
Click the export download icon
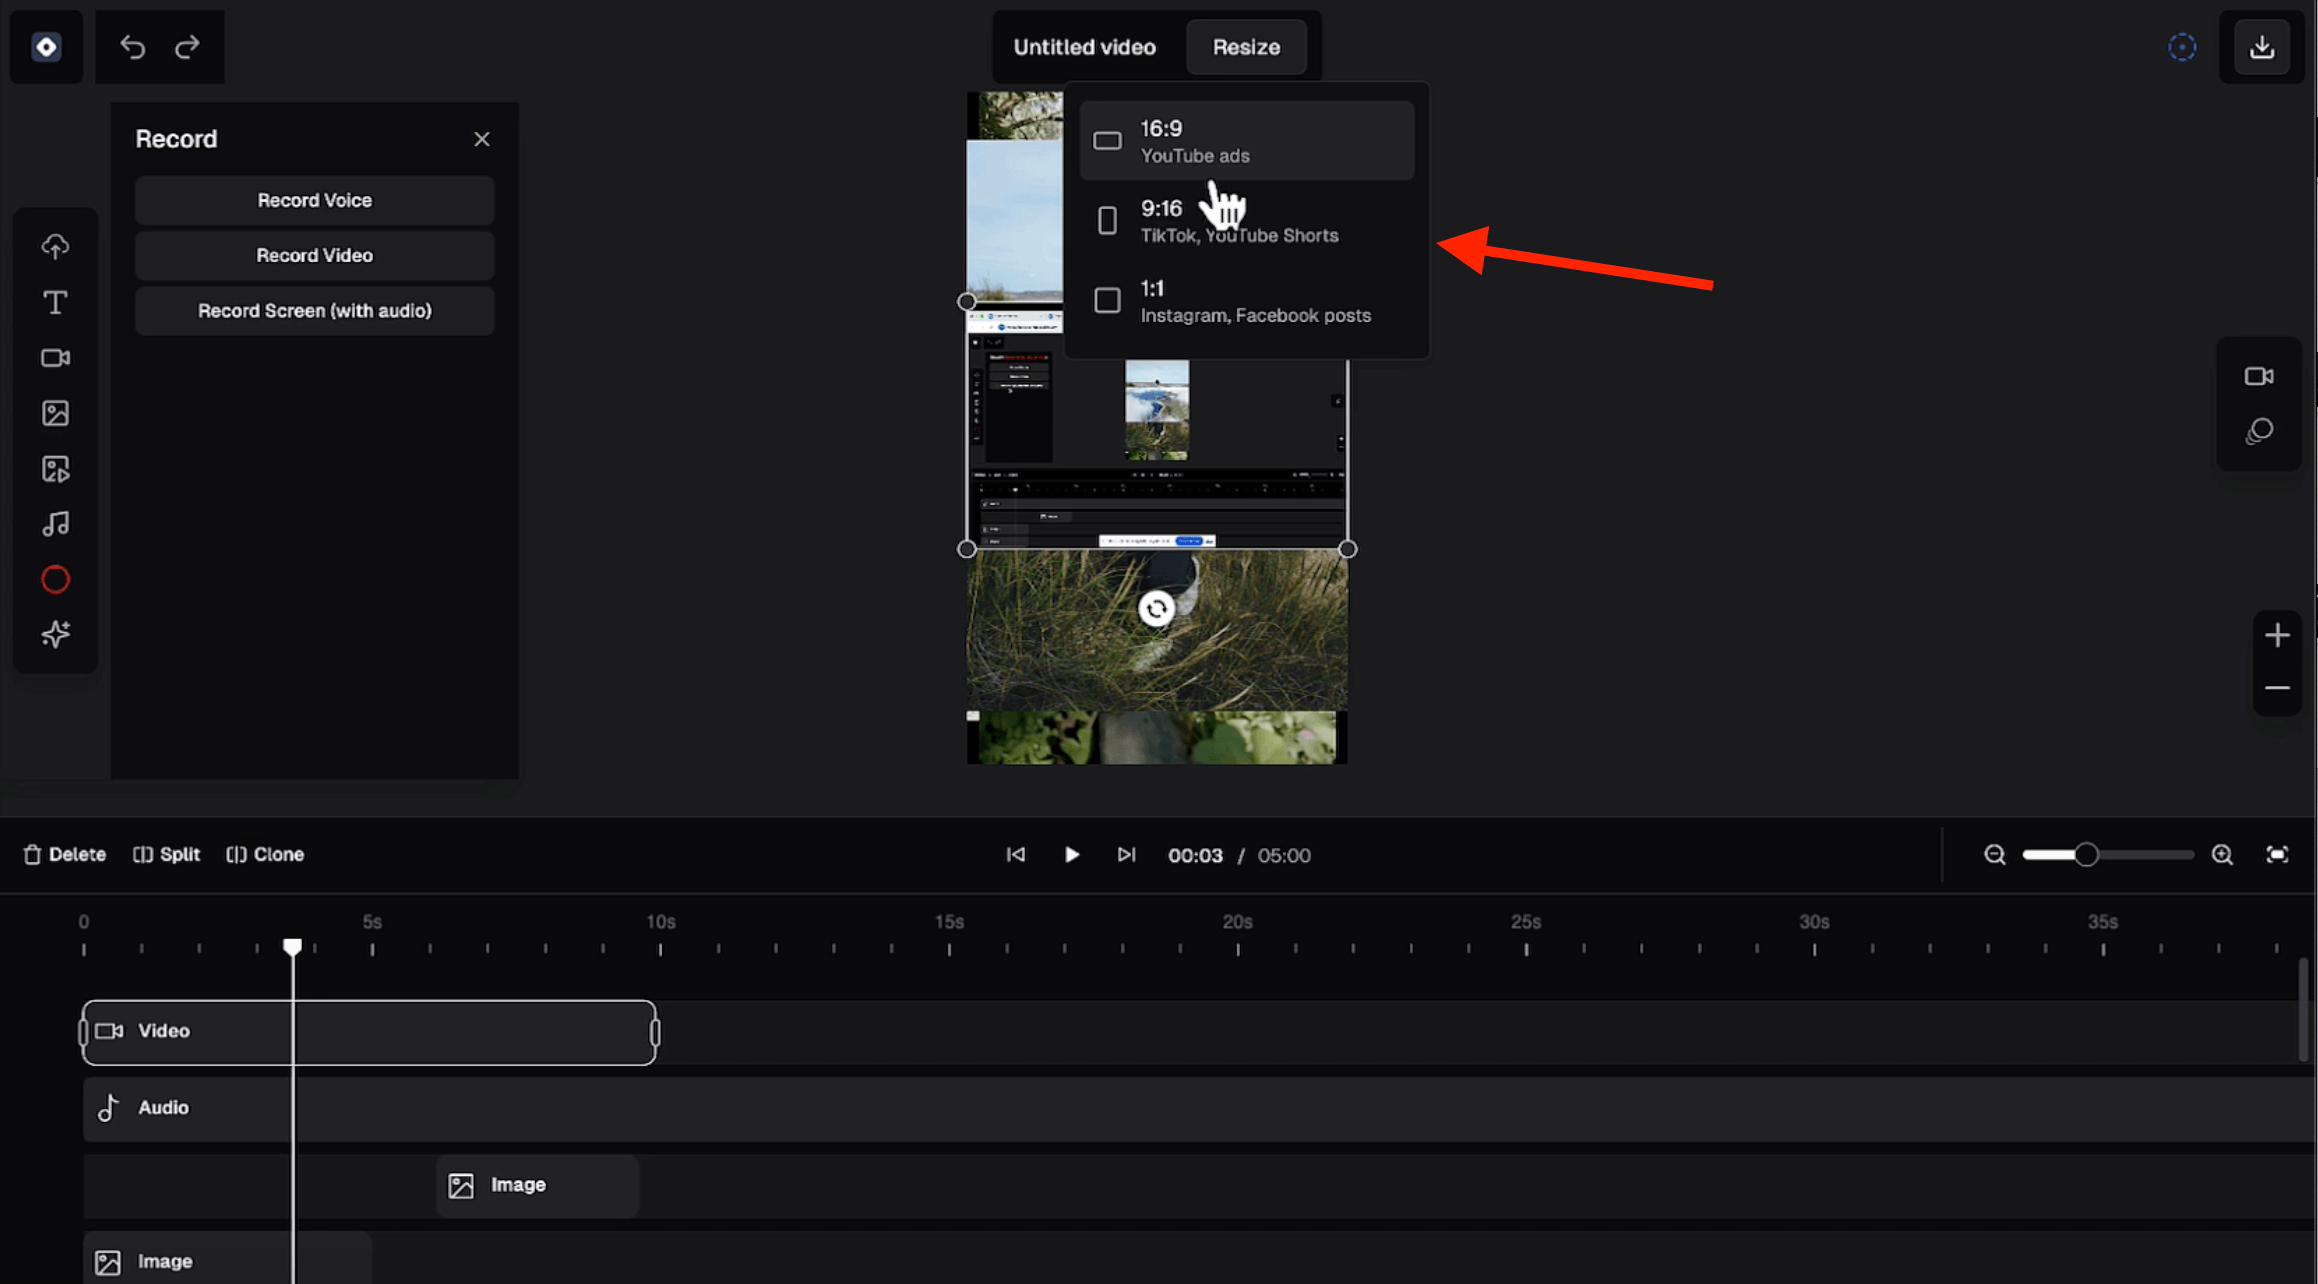pyautogui.click(x=2261, y=47)
